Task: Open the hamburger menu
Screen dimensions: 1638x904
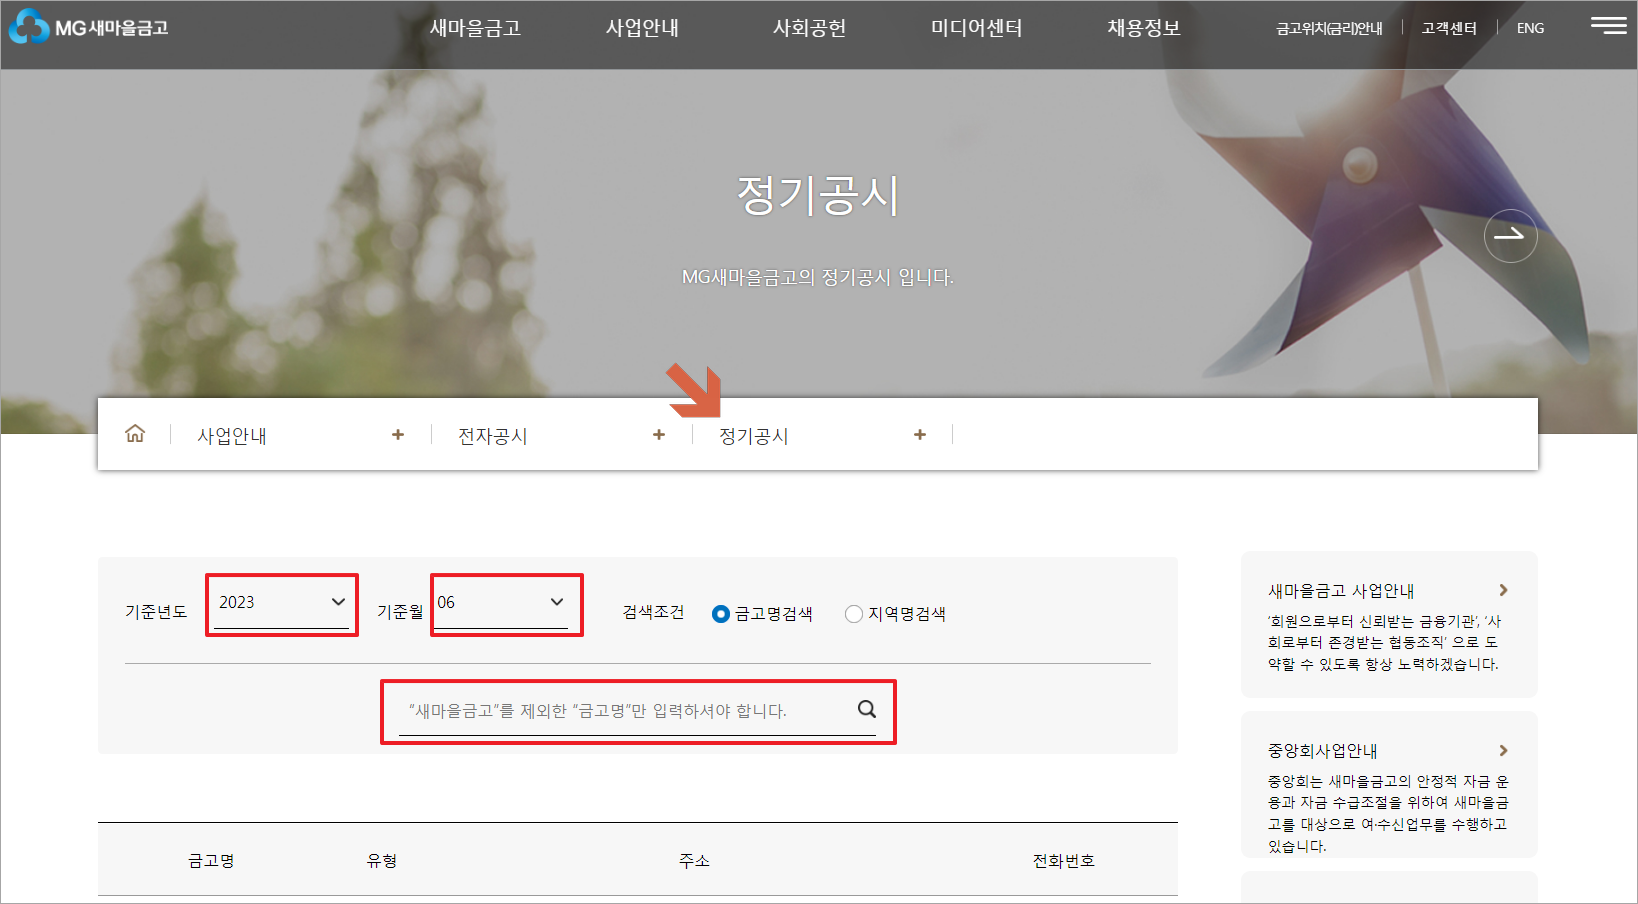Action: [x=1609, y=26]
